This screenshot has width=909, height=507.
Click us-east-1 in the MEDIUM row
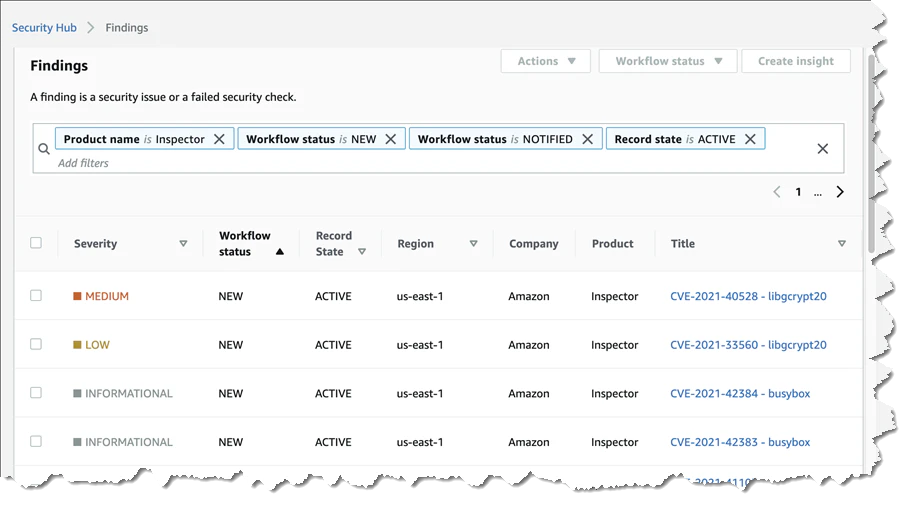pyautogui.click(x=420, y=296)
